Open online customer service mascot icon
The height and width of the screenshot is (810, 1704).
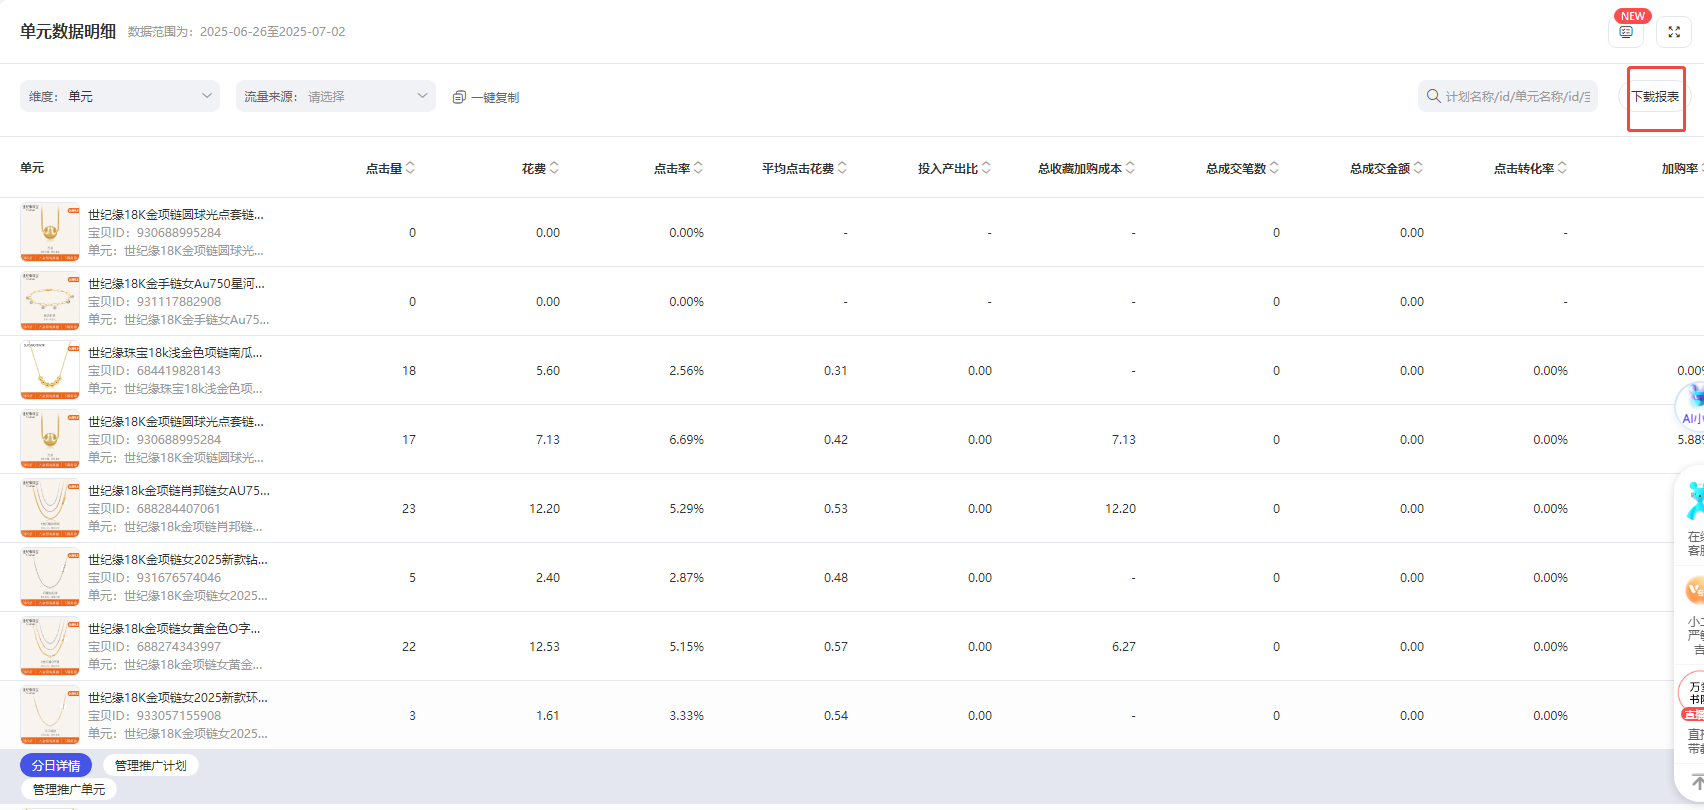coord(1693,500)
